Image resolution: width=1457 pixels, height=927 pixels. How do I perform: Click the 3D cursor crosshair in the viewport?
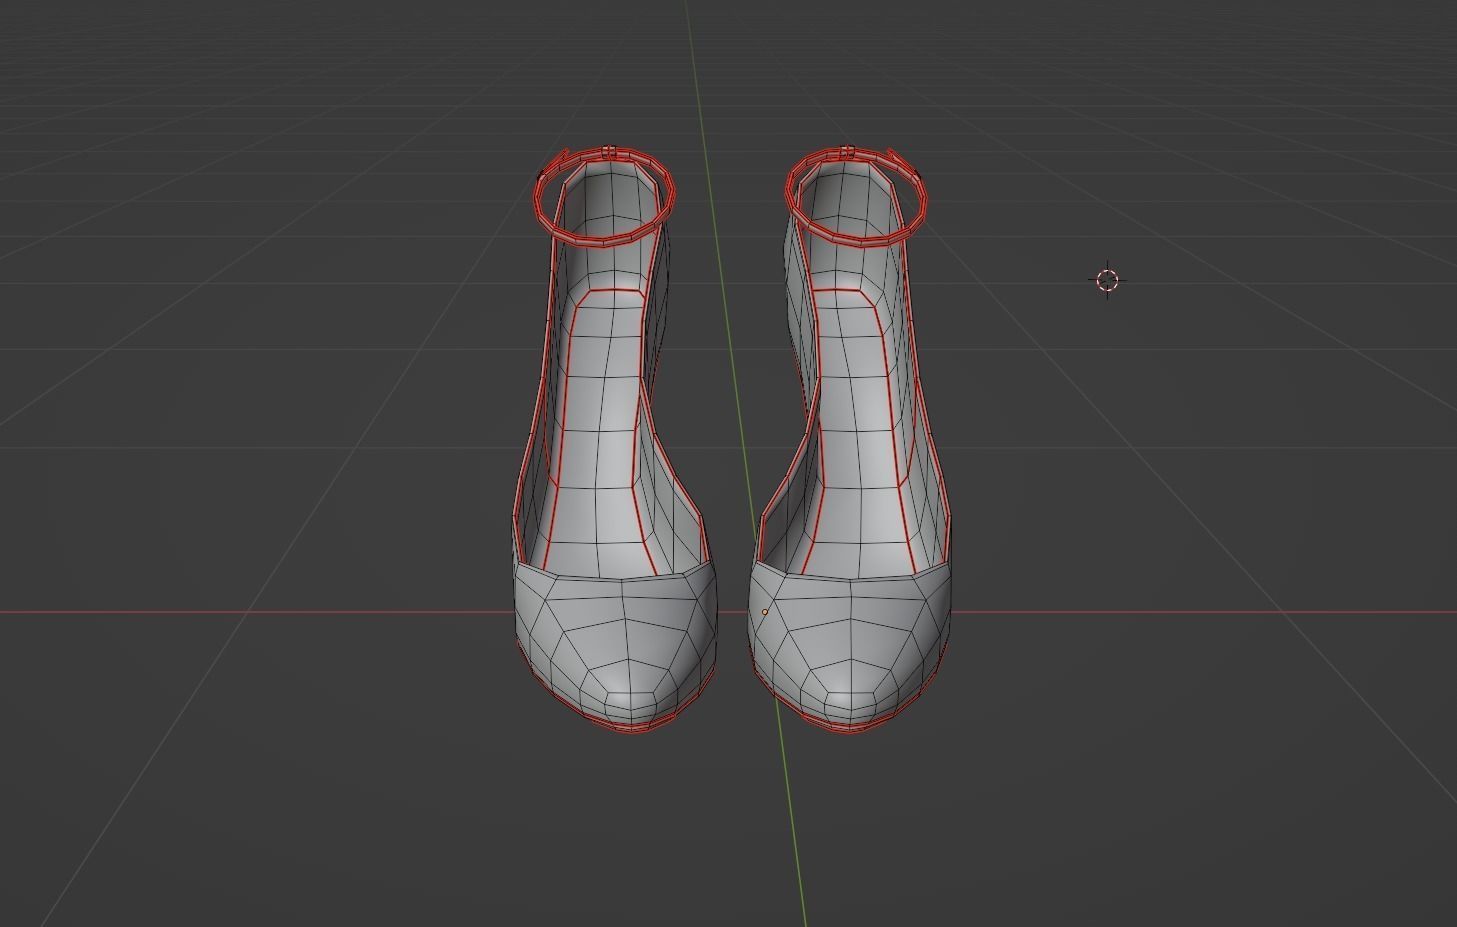coord(1107,280)
